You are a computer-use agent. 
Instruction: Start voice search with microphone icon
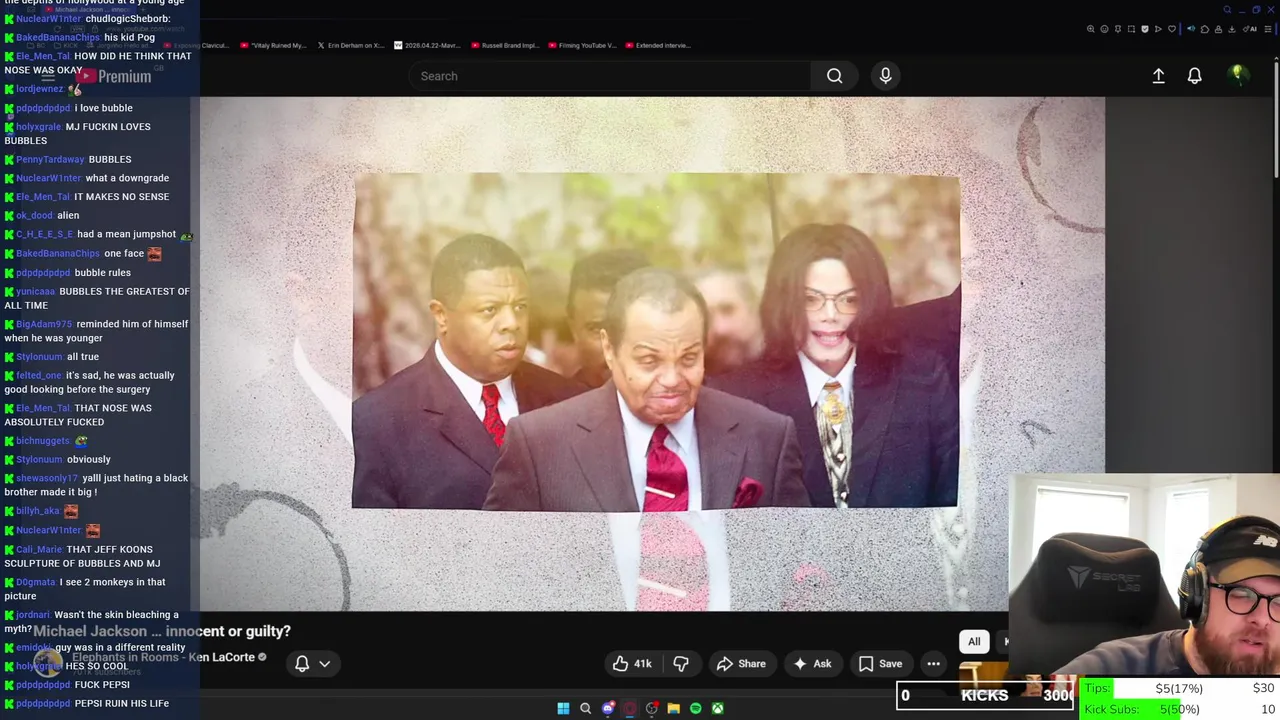(x=885, y=76)
